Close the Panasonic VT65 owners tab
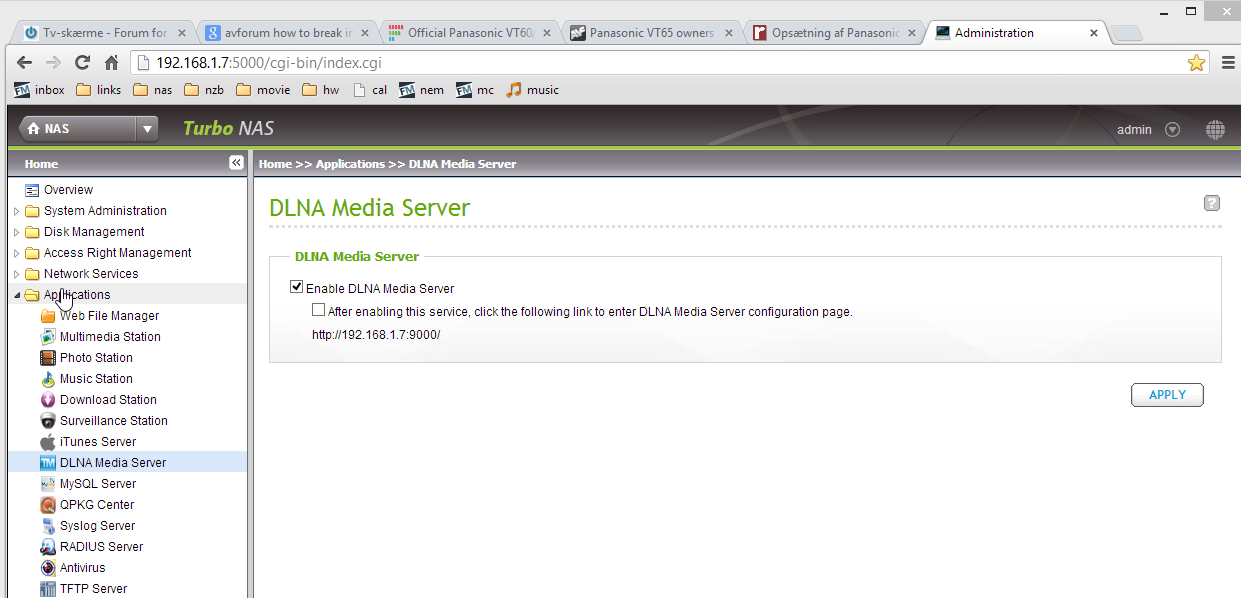Screen dimensions: 1241x598 pos(727,33)
